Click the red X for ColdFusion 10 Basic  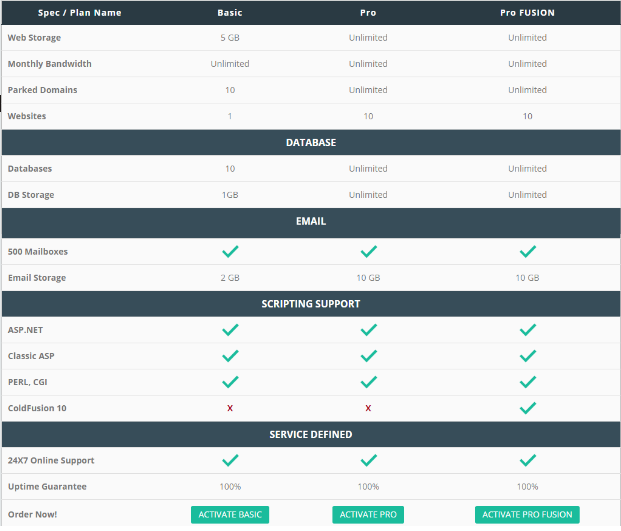[230, 408]
